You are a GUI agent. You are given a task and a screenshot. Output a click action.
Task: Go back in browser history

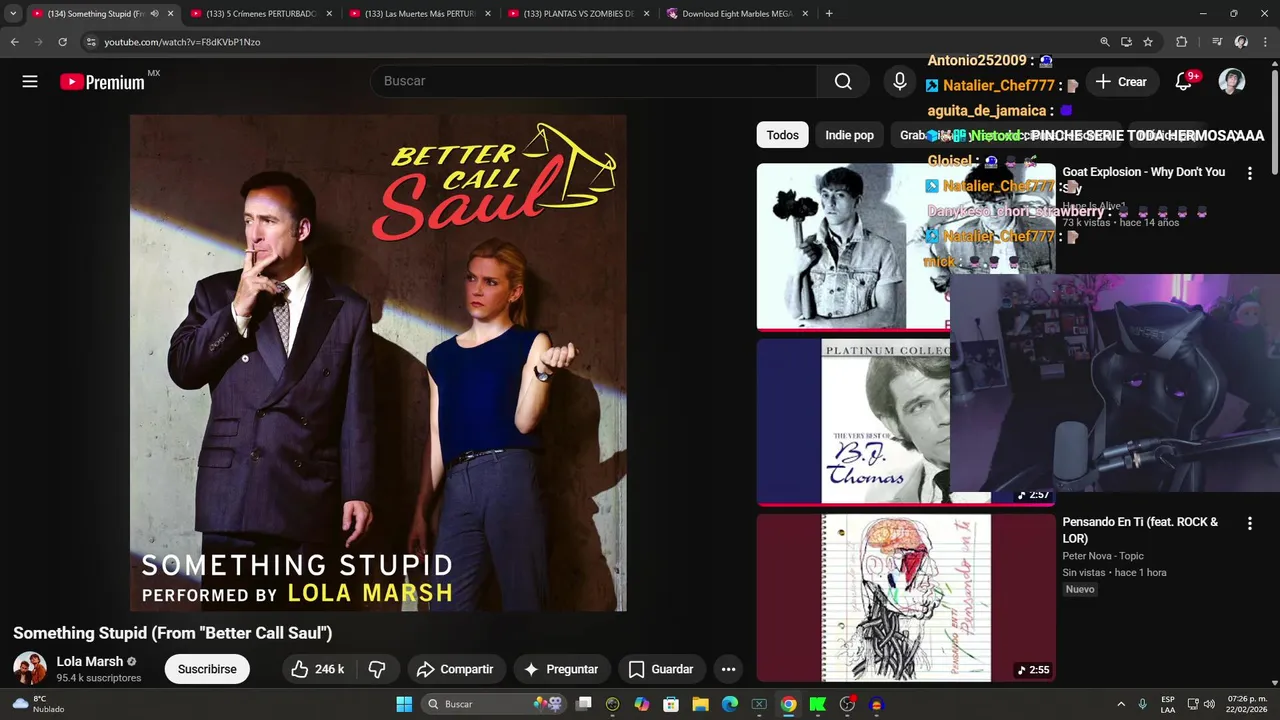pos(14,42)
